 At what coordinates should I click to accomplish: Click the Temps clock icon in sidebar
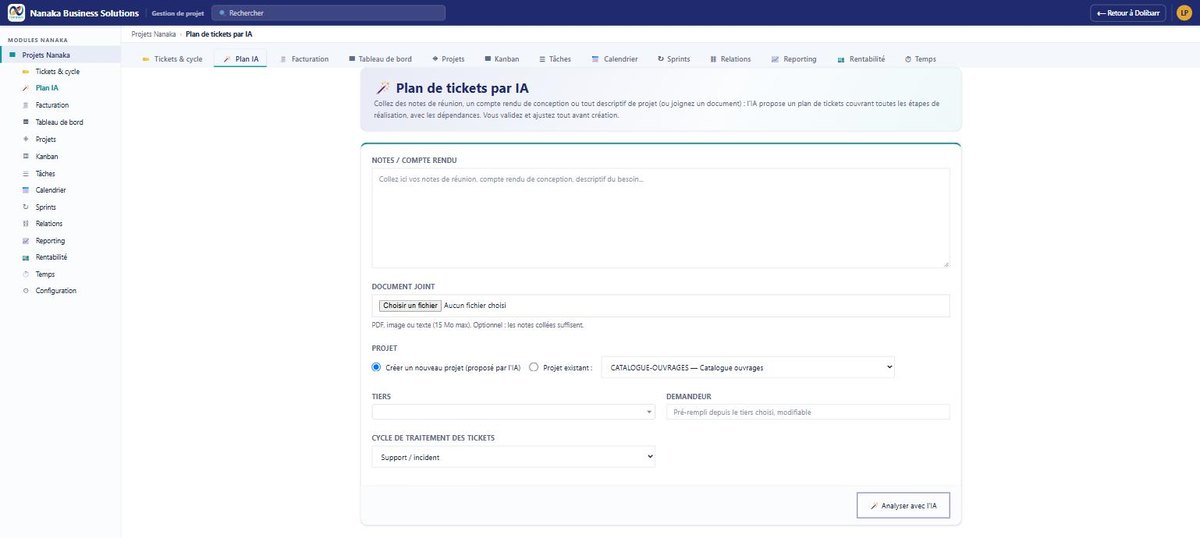click(26, 274)
